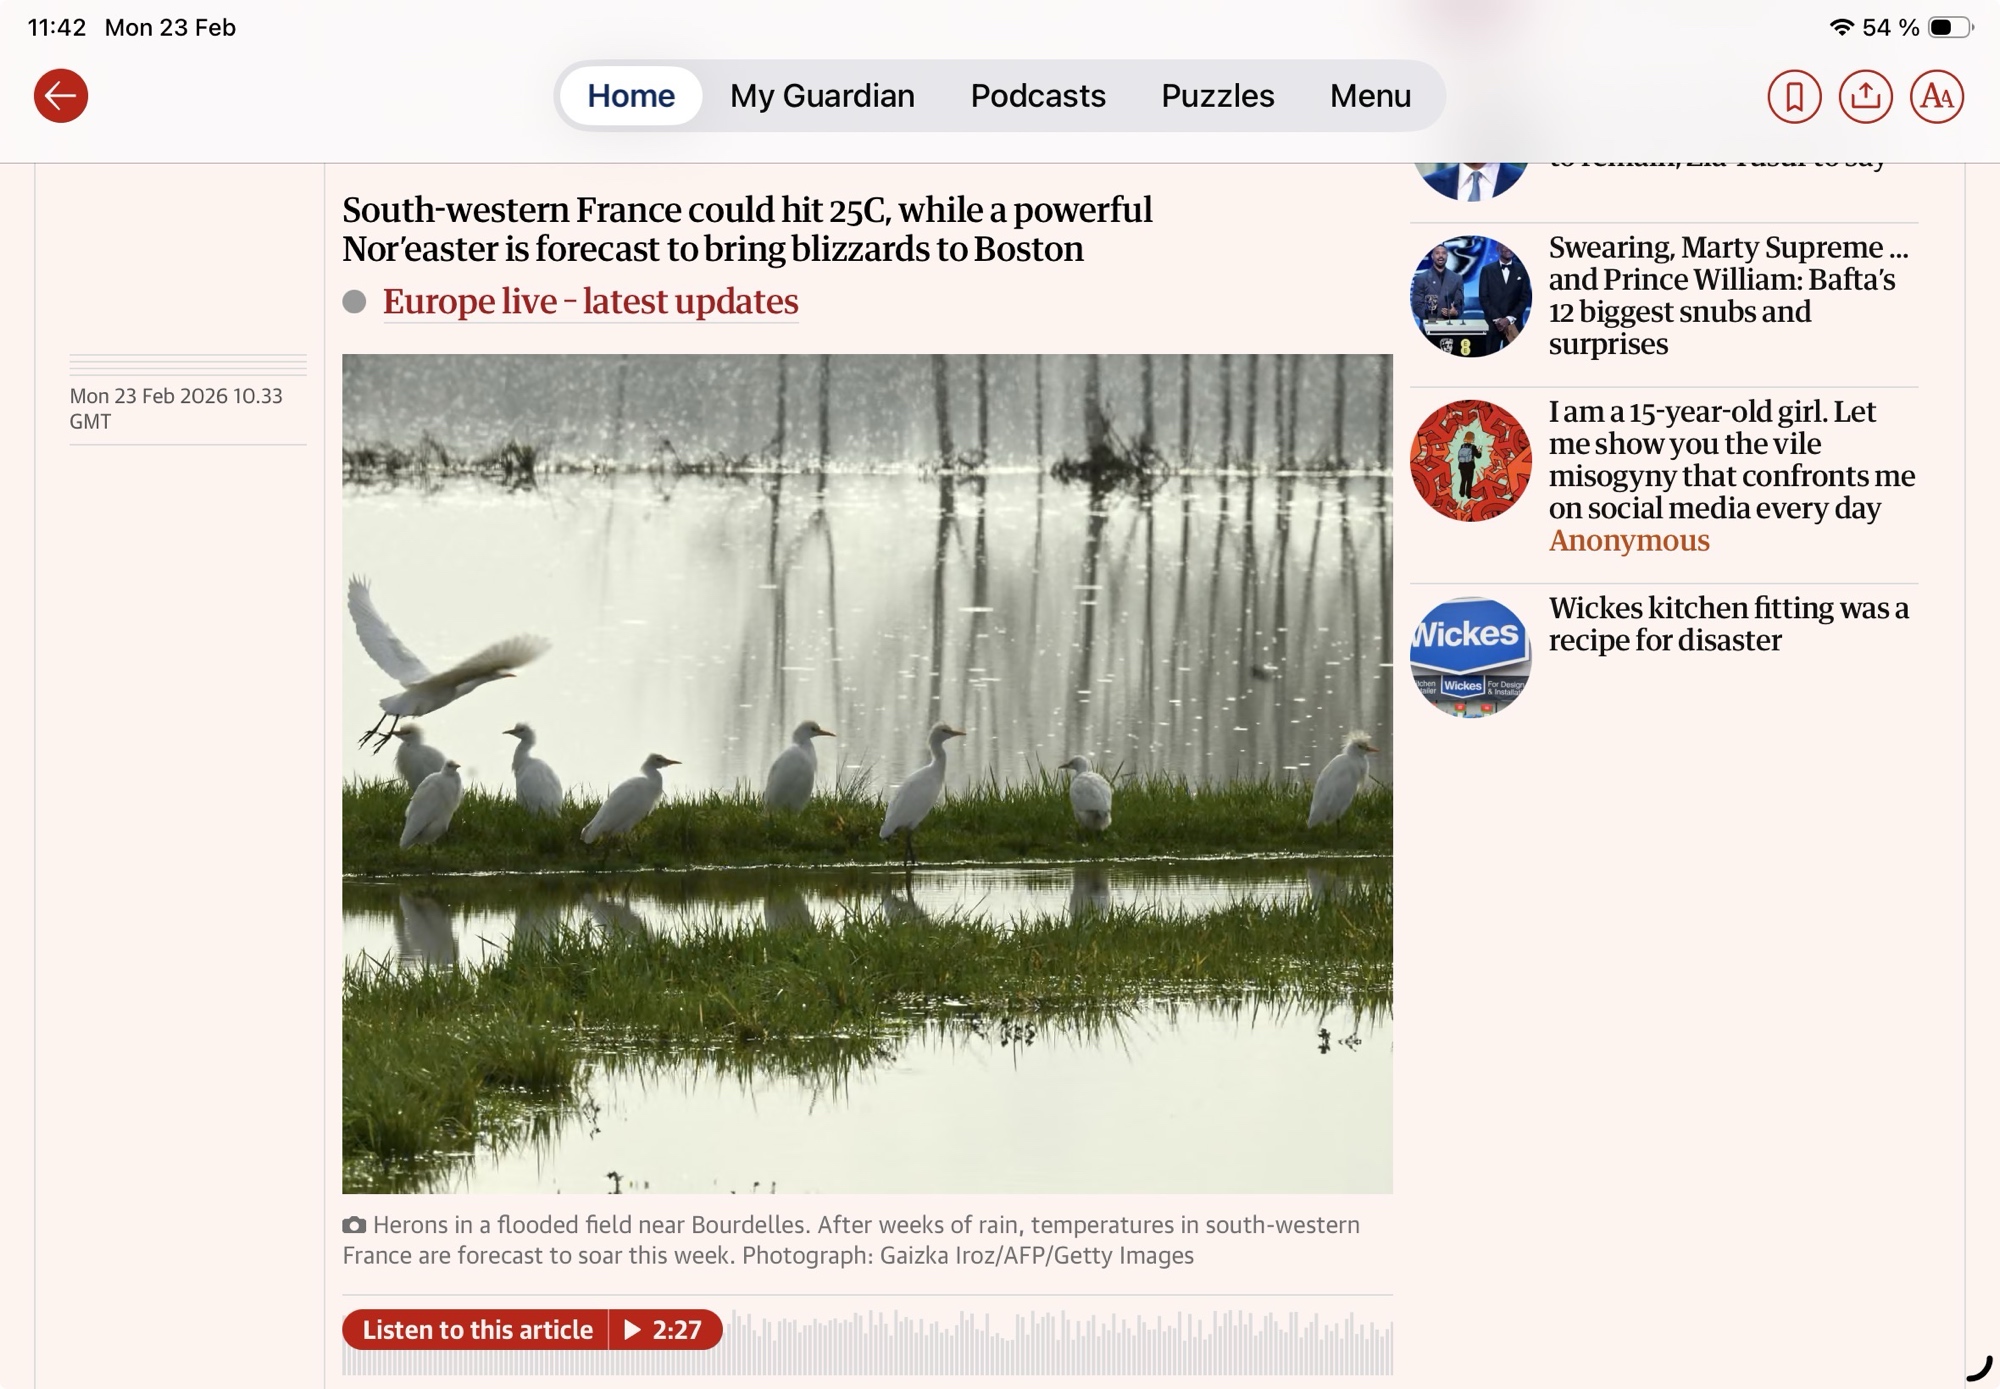Image resolution: width=2000 pixels, height=1389 pixels.
Task: Open the share sheet icon
Action: pos(1865,96)
